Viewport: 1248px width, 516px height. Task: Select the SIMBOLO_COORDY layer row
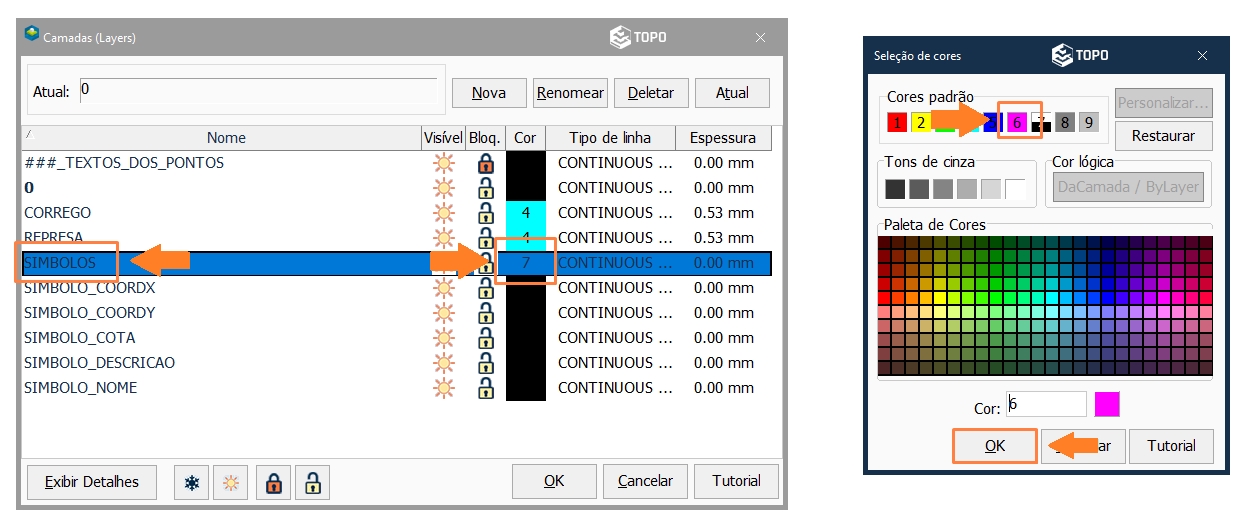[x=90, y=313]
